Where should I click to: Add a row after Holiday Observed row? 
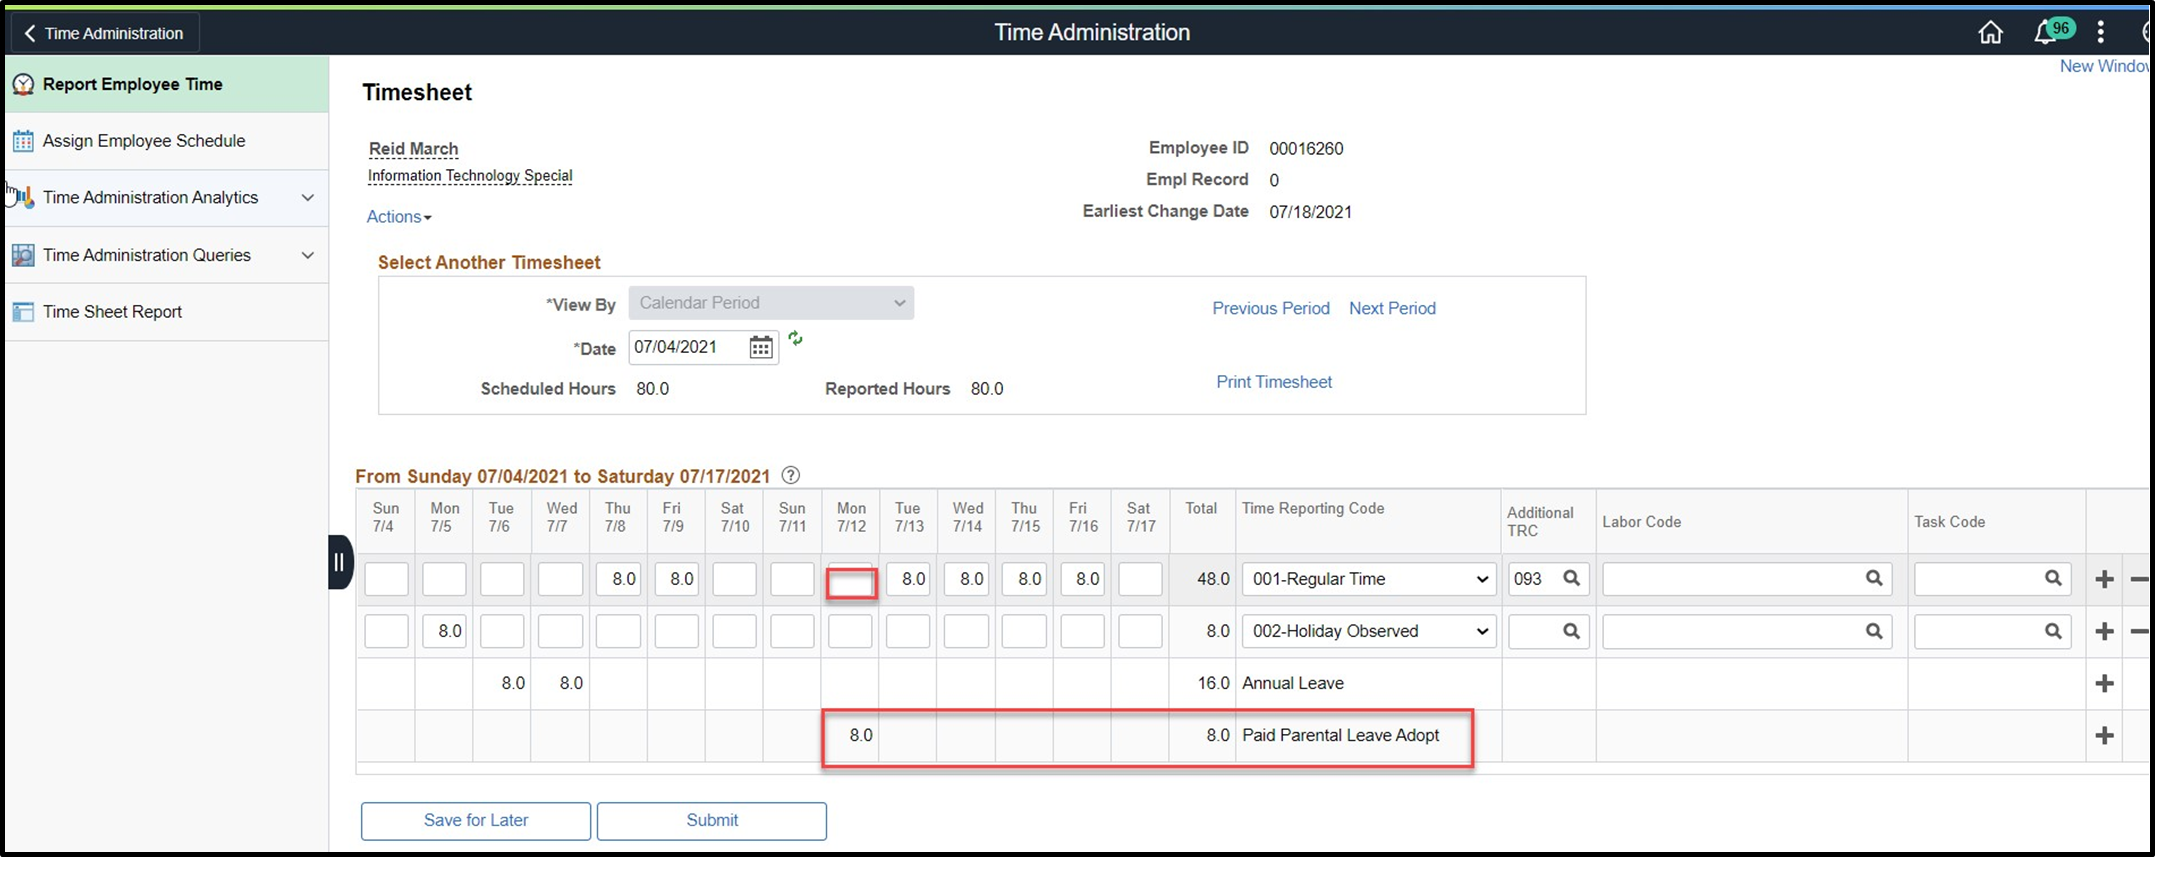(2105, 631)
